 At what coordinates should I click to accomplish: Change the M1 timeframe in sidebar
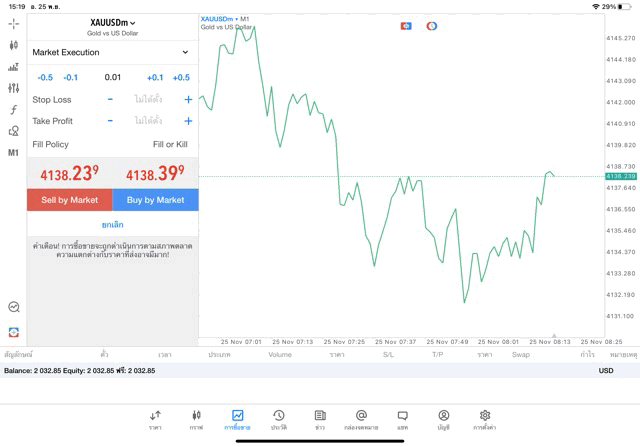pos(13,153)
